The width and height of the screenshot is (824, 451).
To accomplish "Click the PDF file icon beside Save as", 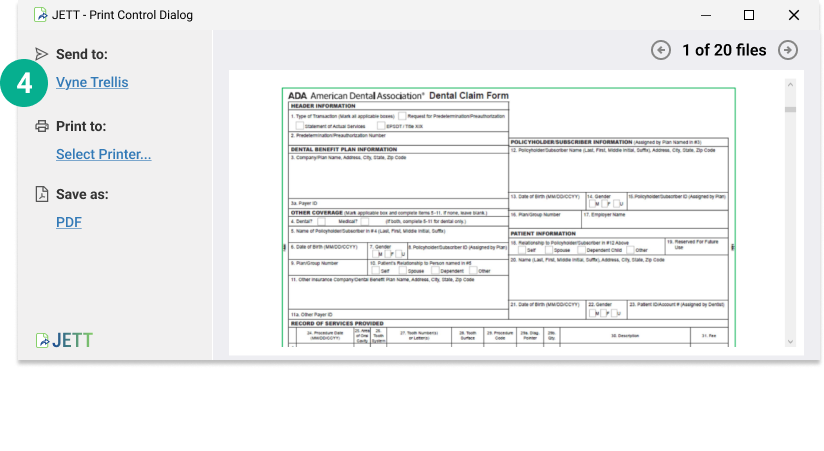I will coord(41,194).
